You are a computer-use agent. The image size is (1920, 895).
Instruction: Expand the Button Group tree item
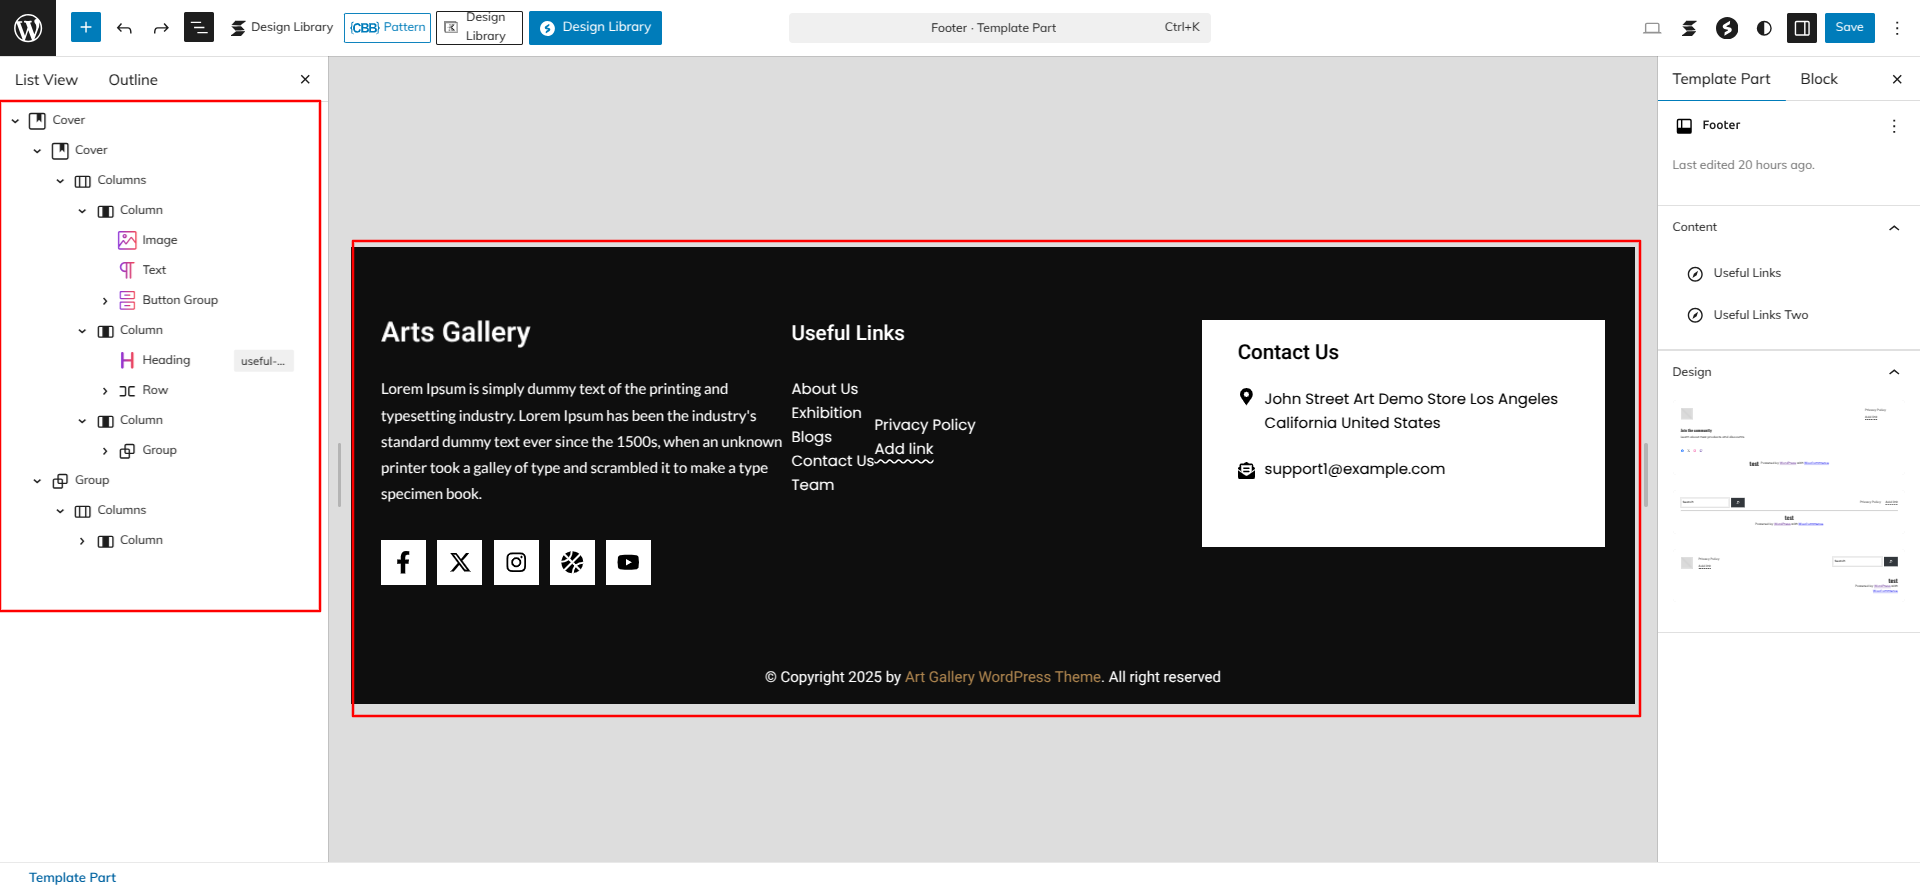[105, 300]
